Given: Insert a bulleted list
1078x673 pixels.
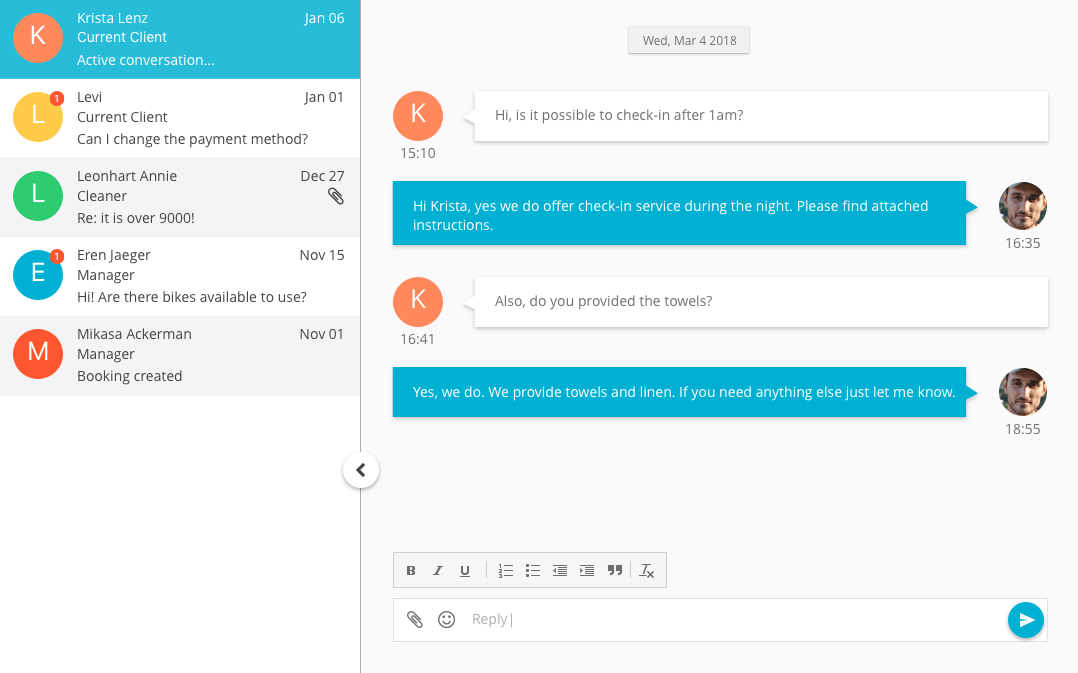Looking at the screenshot, I should (x=533, y=571).
